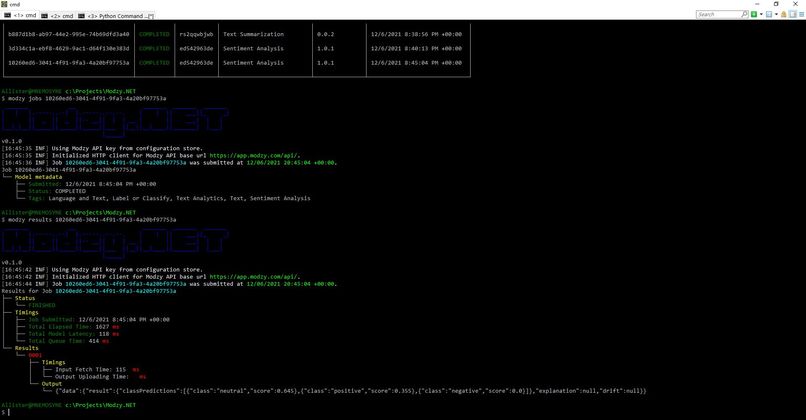Click the top-level 'Timings' node in results

[x=26, y=313]
